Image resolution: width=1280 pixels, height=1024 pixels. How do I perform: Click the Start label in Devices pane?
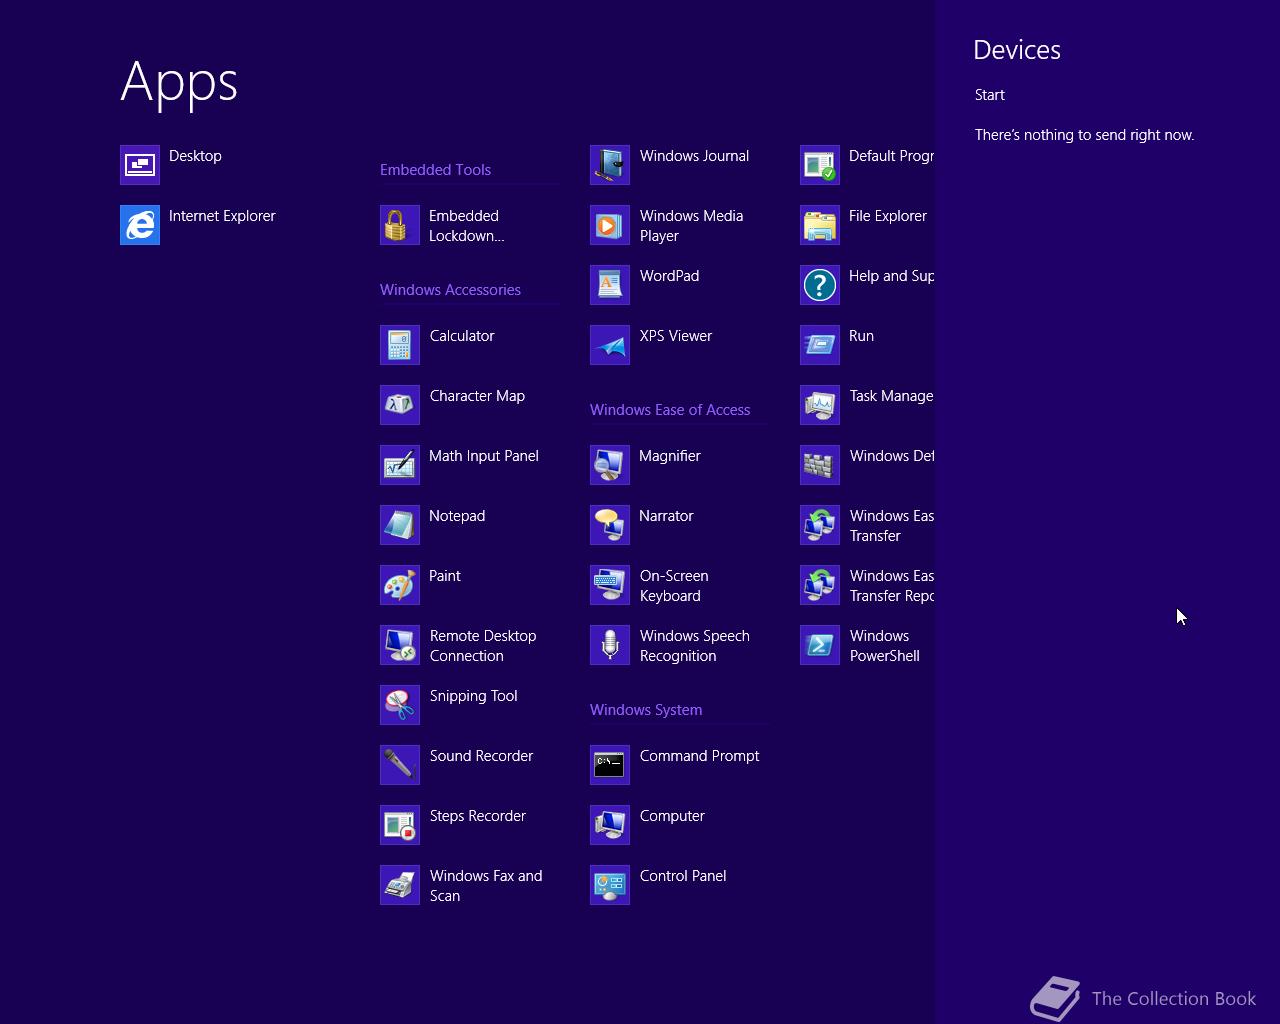990,95
